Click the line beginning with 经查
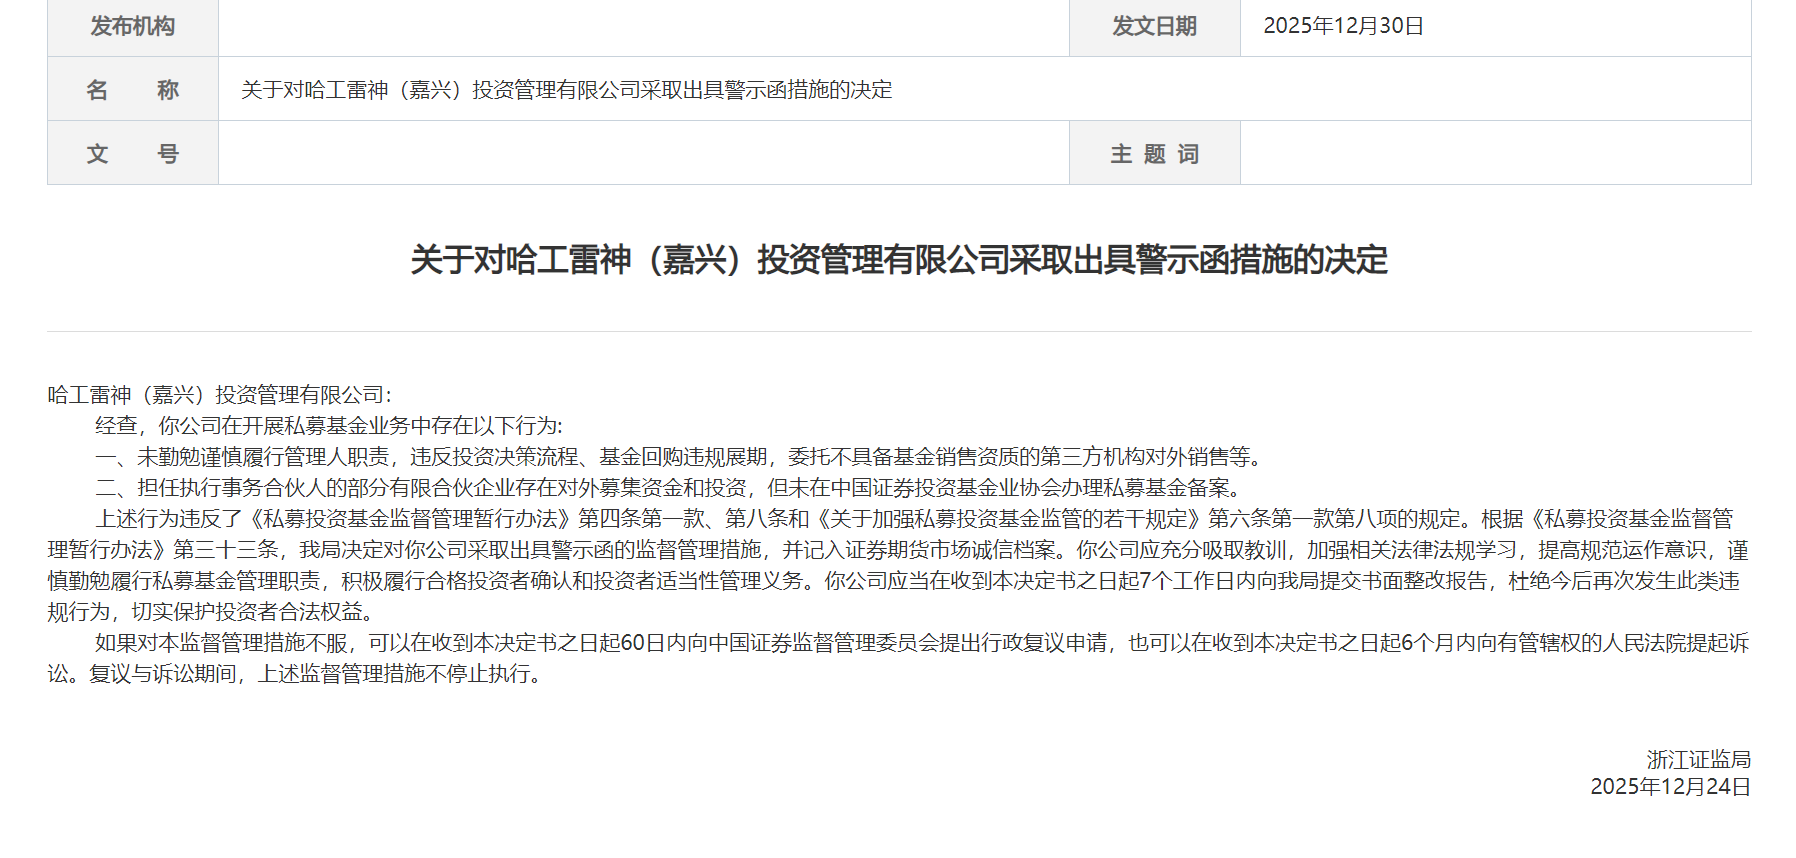Screen dimensions: 1796x858 point(329,426)
